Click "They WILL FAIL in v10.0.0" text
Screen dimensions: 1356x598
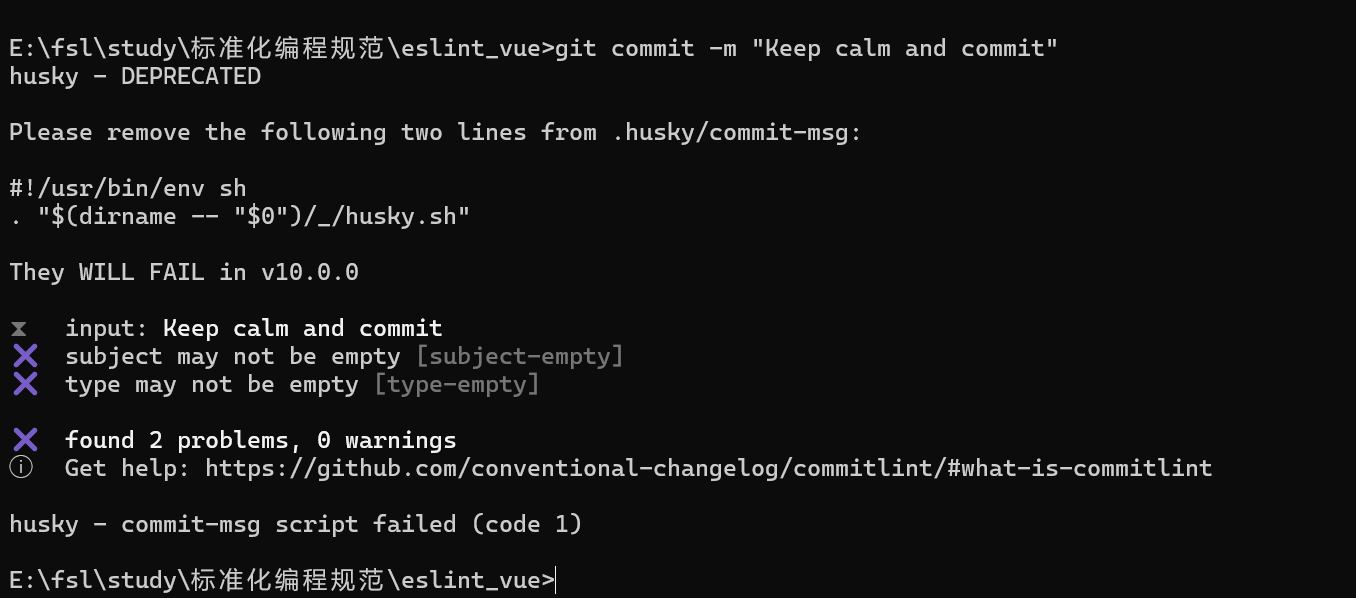tap(184, 272)
